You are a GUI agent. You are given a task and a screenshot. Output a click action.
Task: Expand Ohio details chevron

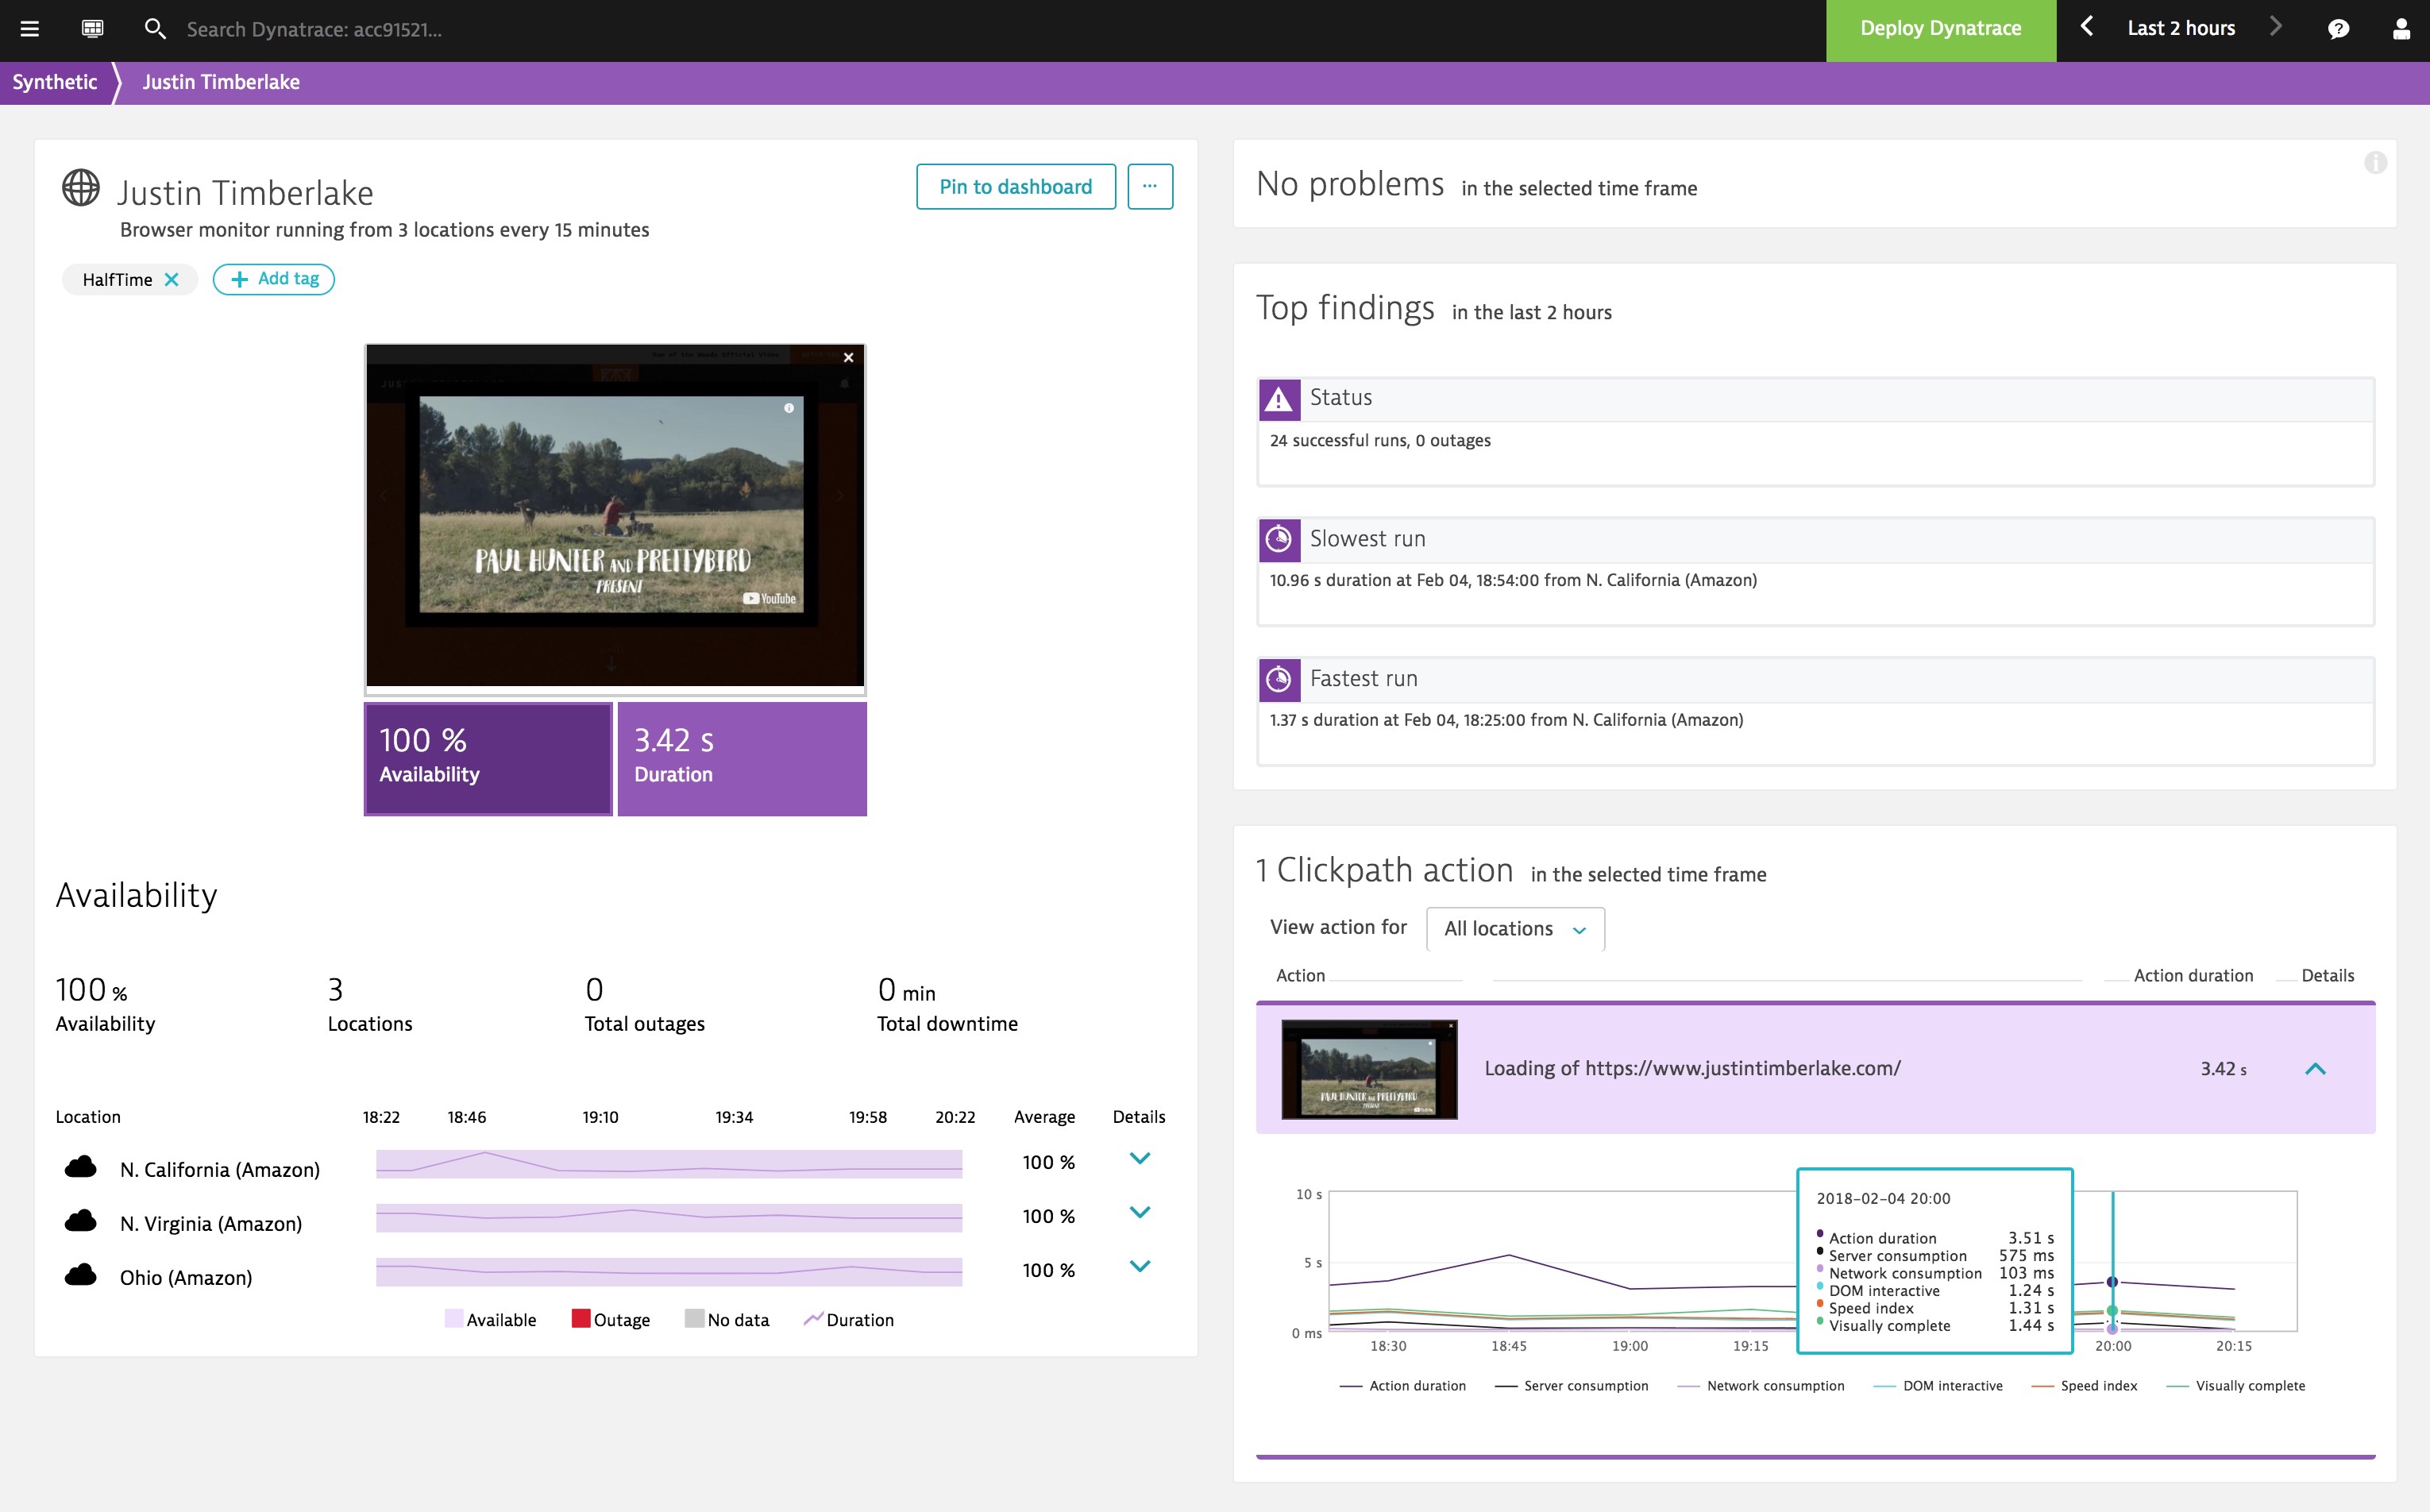coord(1140,1267)
